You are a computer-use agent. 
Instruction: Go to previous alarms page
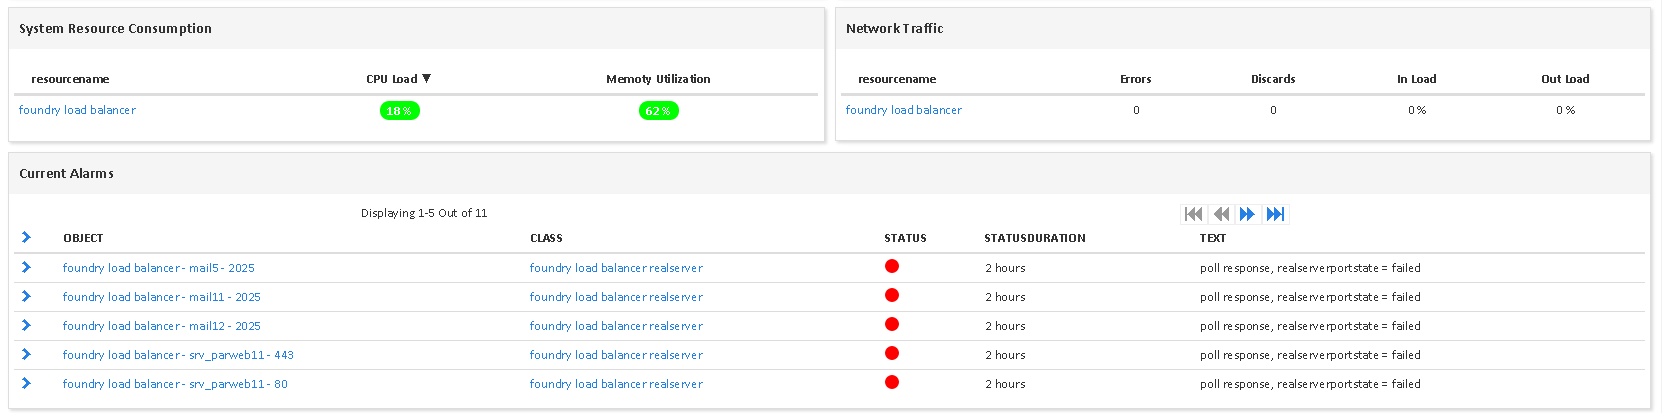coord(1221,214)
